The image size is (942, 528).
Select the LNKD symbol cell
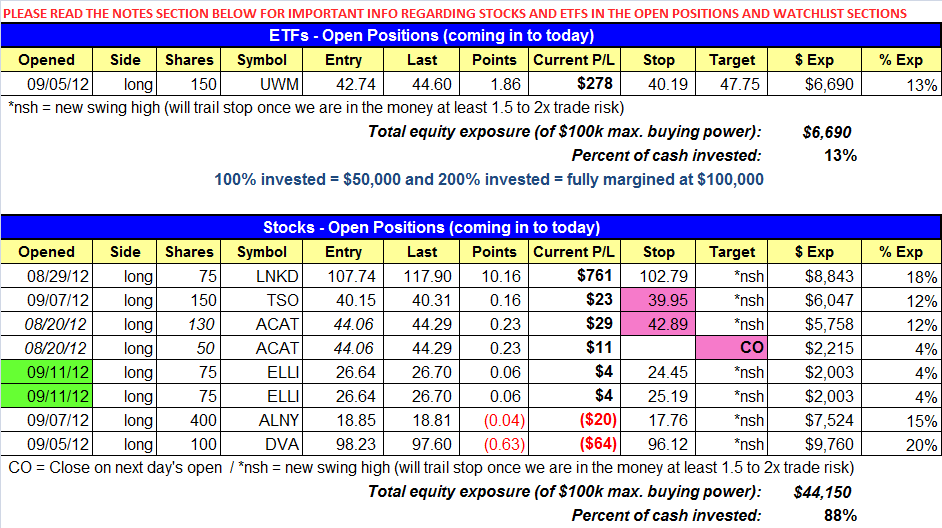point(262,276)
